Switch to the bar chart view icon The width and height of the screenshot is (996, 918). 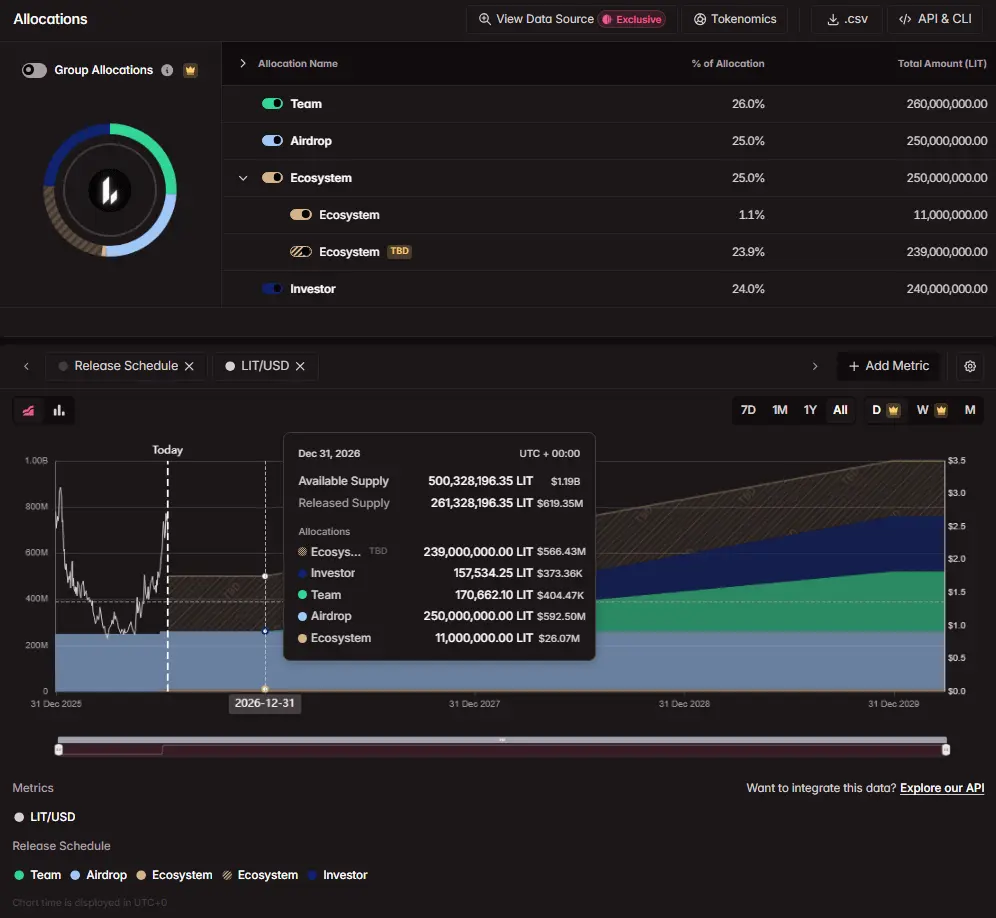click(x=59, y=410)
